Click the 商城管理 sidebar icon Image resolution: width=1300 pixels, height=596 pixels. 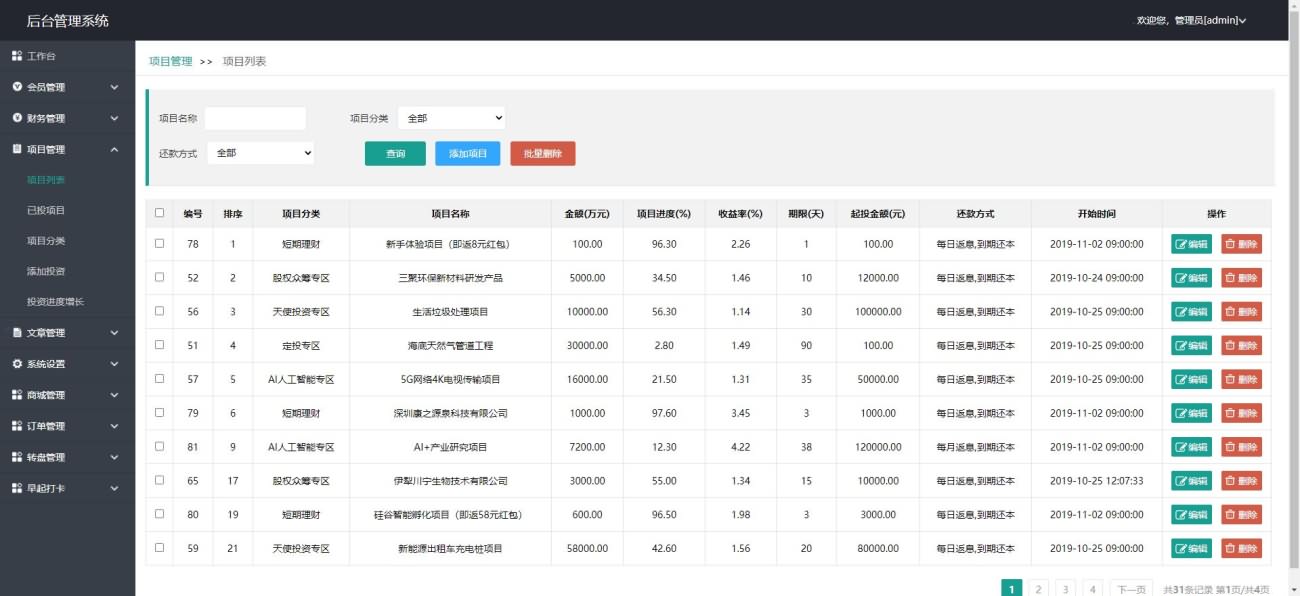tap(17, 395)
